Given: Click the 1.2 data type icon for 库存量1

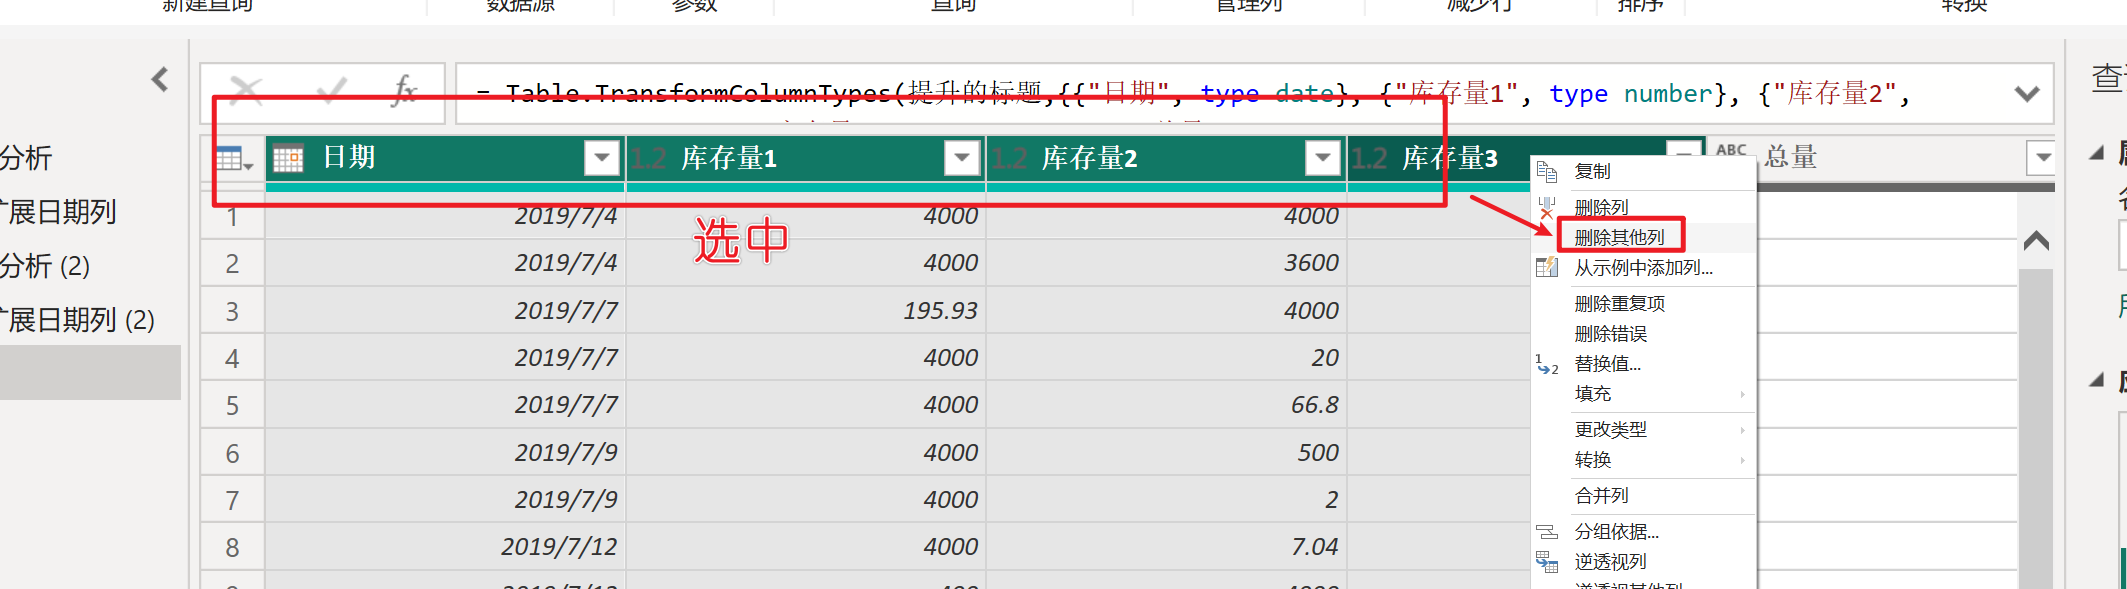Looking at the screenshot, I should tap(649, 159).
